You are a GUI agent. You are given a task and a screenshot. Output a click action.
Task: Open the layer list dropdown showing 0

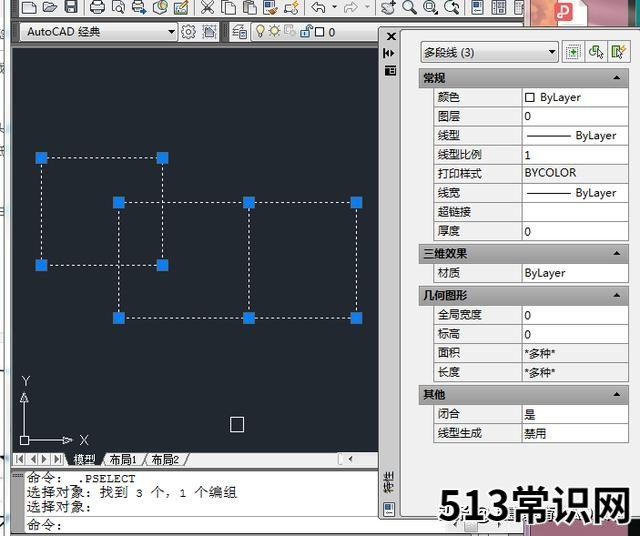tap(316, 32)
